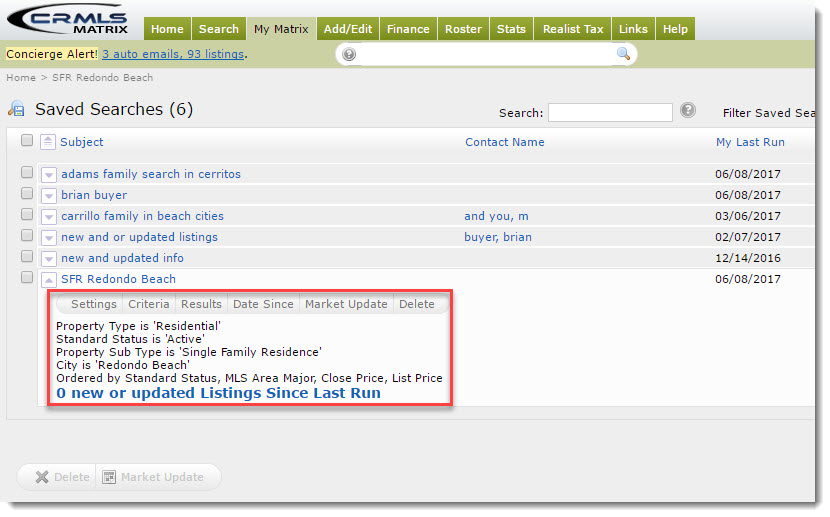Open the Roster tab
Image resolution: width=830 pixels, height=517 pixels.
[463, 29]
